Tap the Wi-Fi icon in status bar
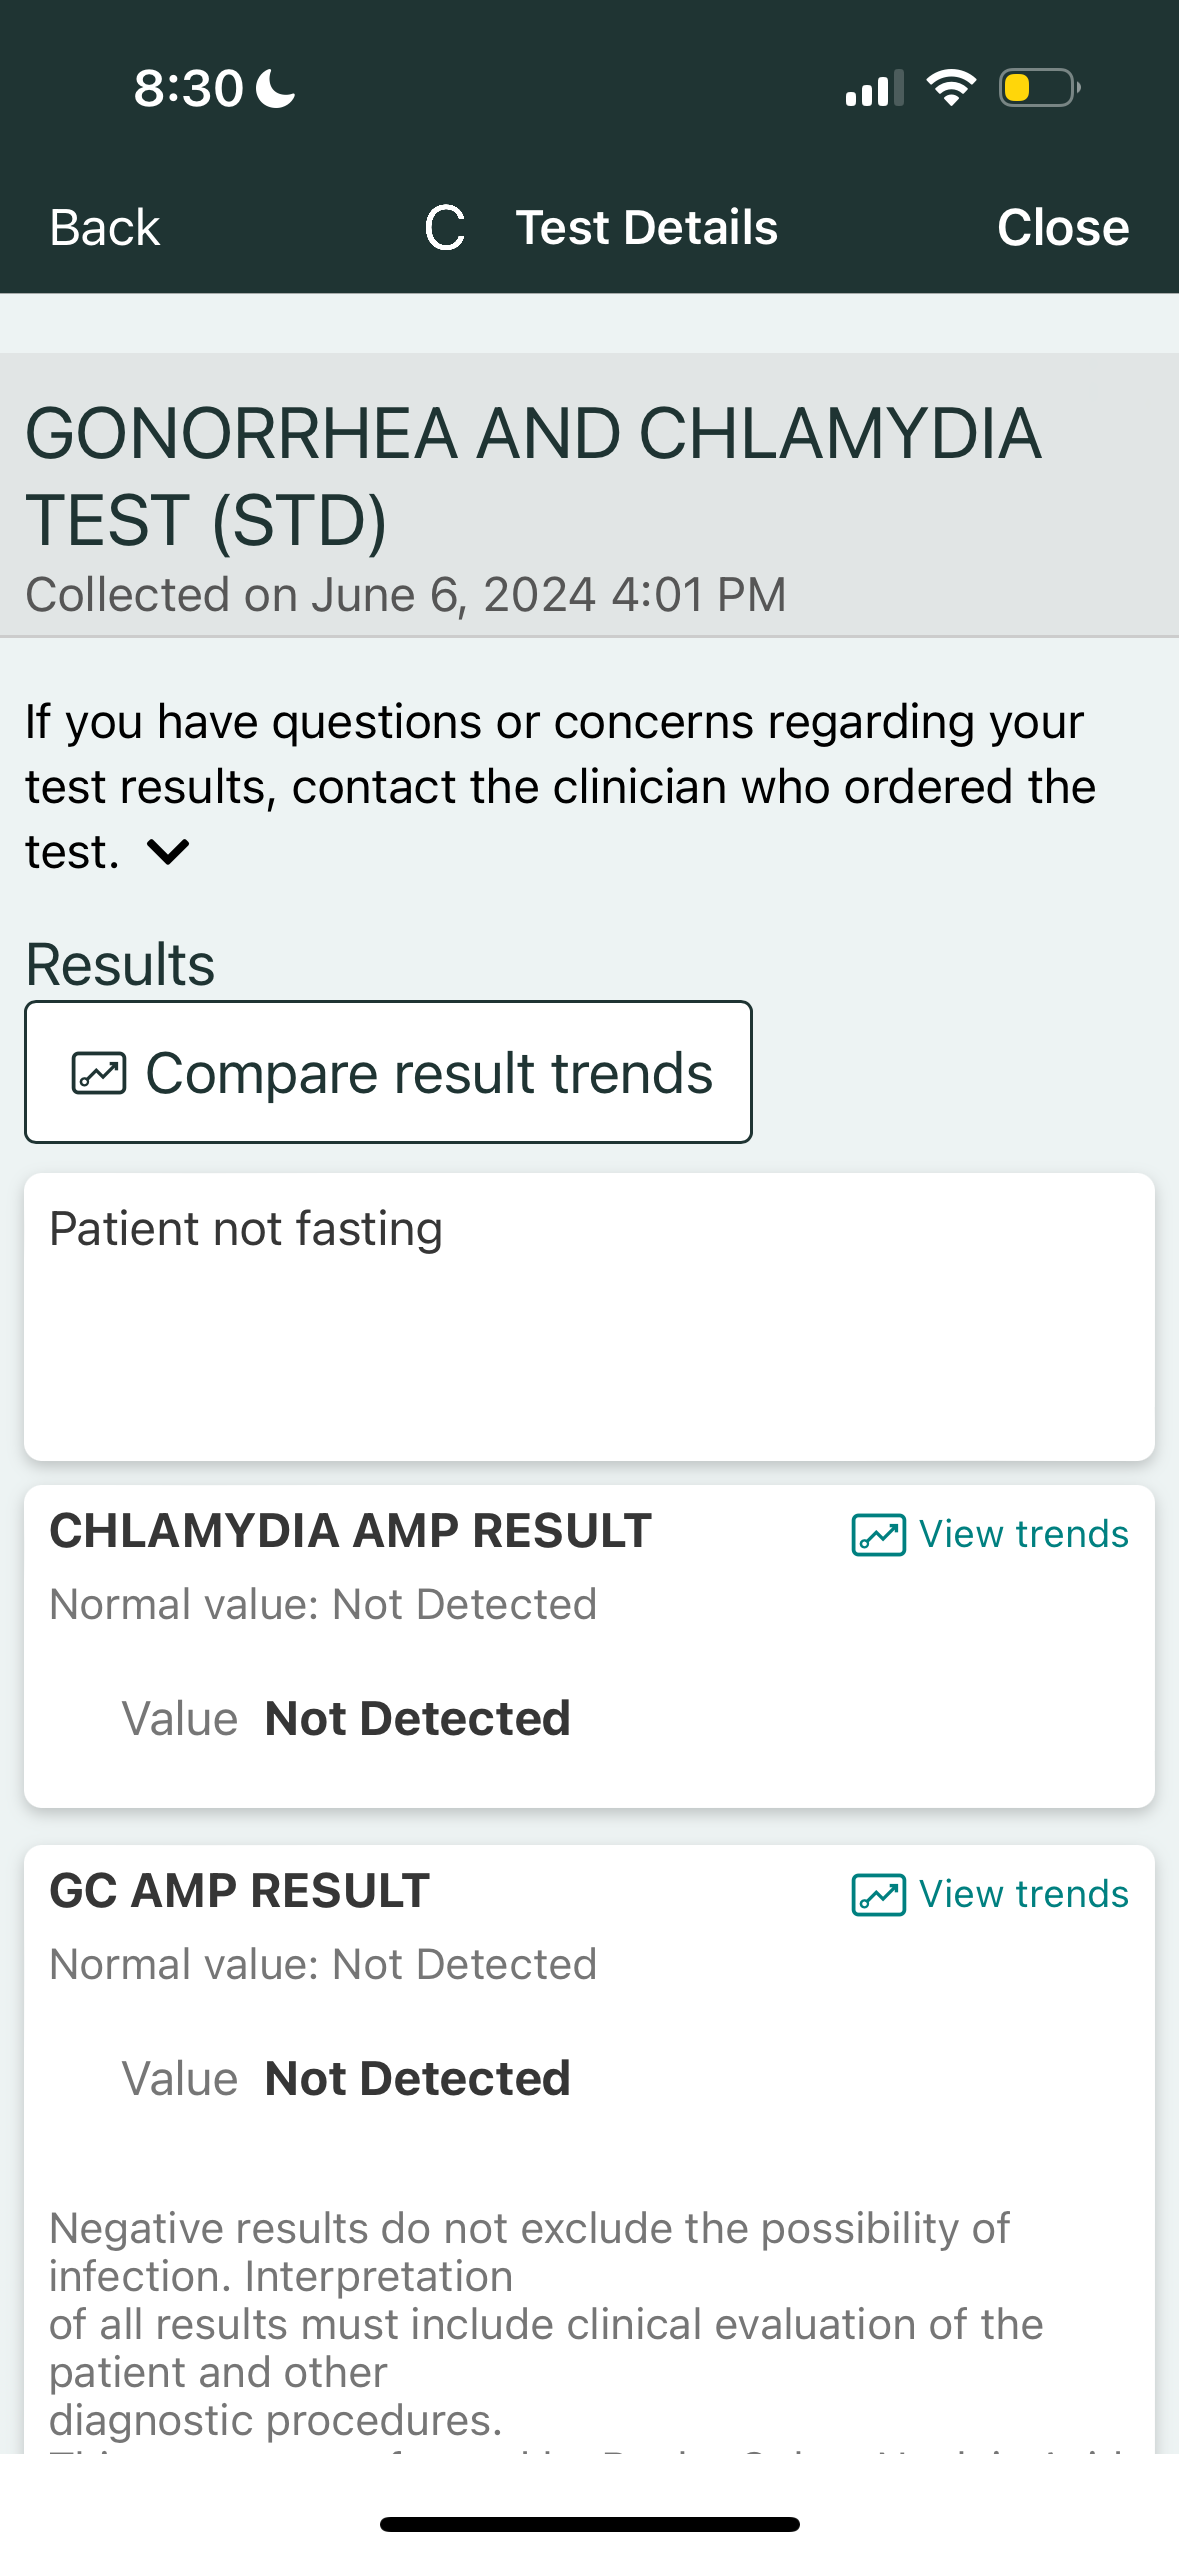Viewport: 1179px width, 2556px height. 950,88
